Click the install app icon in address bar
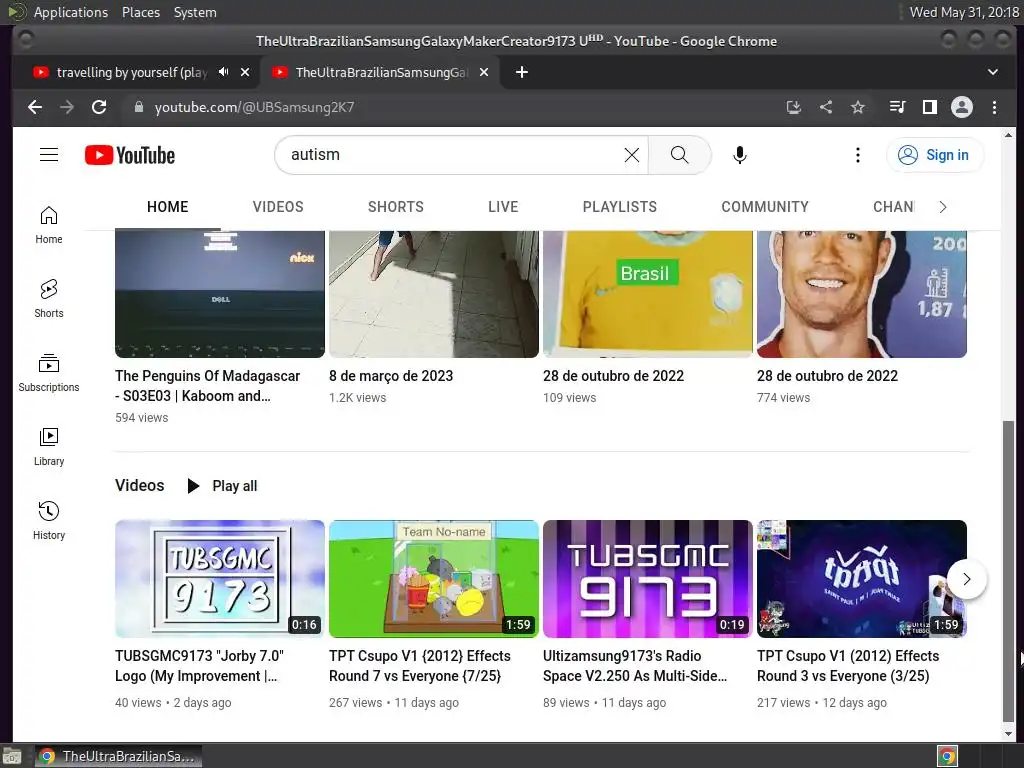The image size is (1024, 768). coord(793,107)
